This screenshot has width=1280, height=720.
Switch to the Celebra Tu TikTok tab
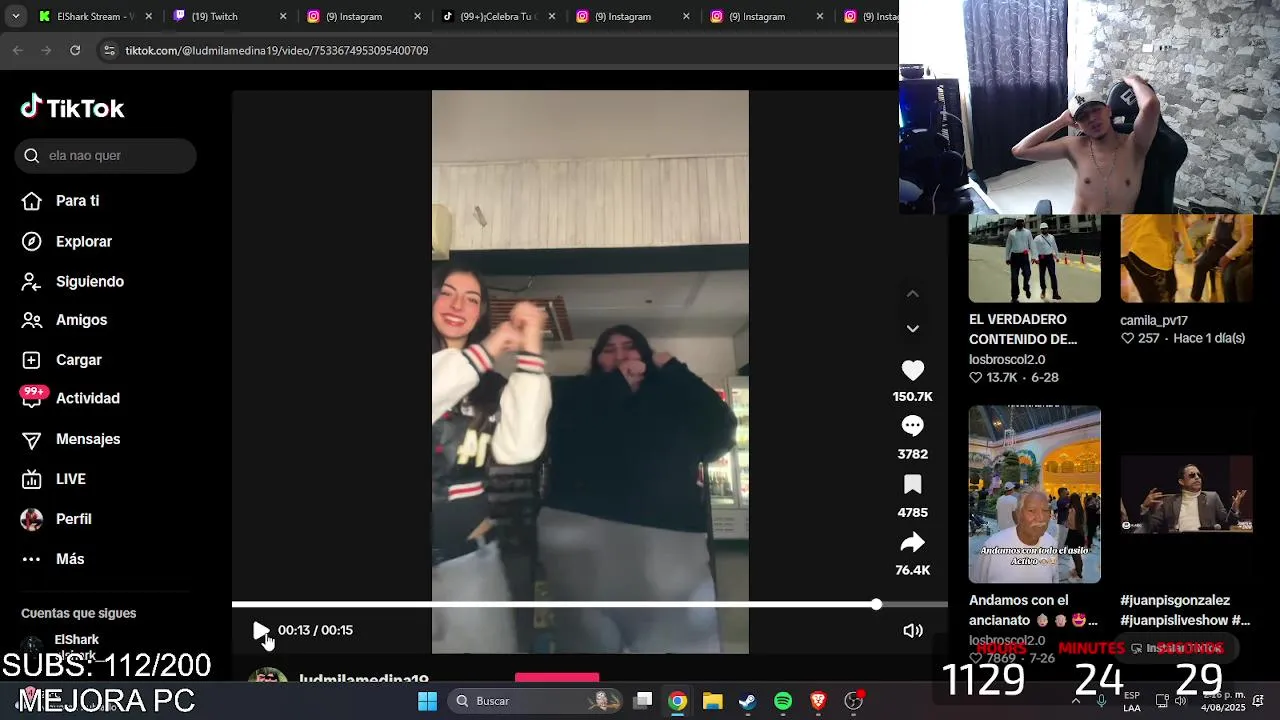(x=496, y=17)
